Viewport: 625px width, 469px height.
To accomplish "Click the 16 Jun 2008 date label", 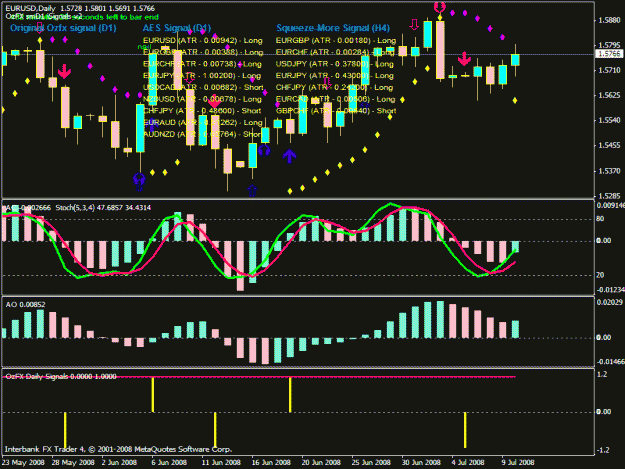I will pyautogui.click(x=271, y=463).
